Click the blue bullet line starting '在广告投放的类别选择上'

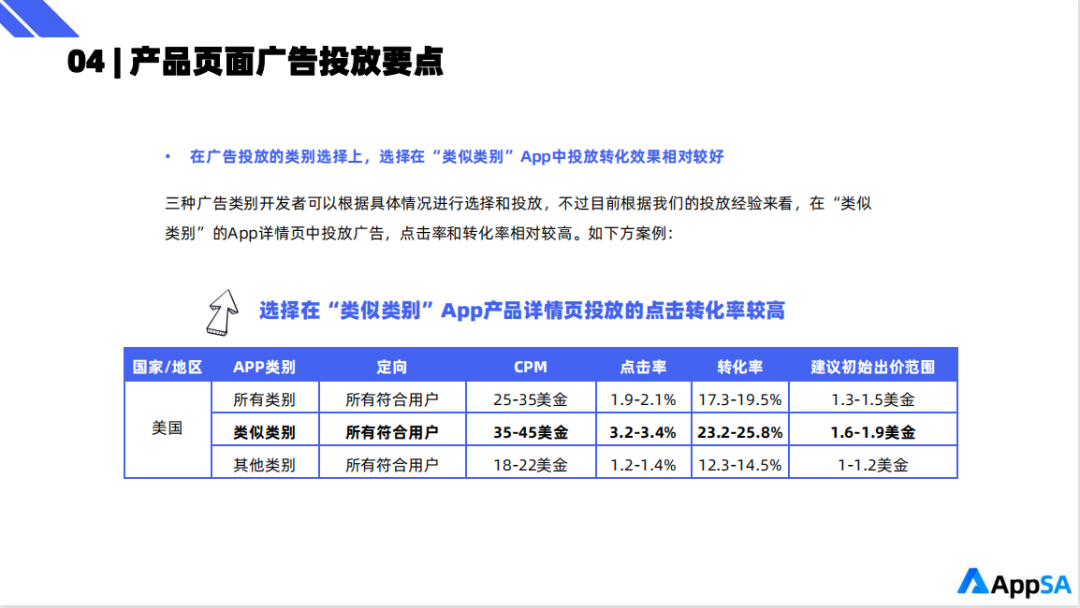click(457, 157)
